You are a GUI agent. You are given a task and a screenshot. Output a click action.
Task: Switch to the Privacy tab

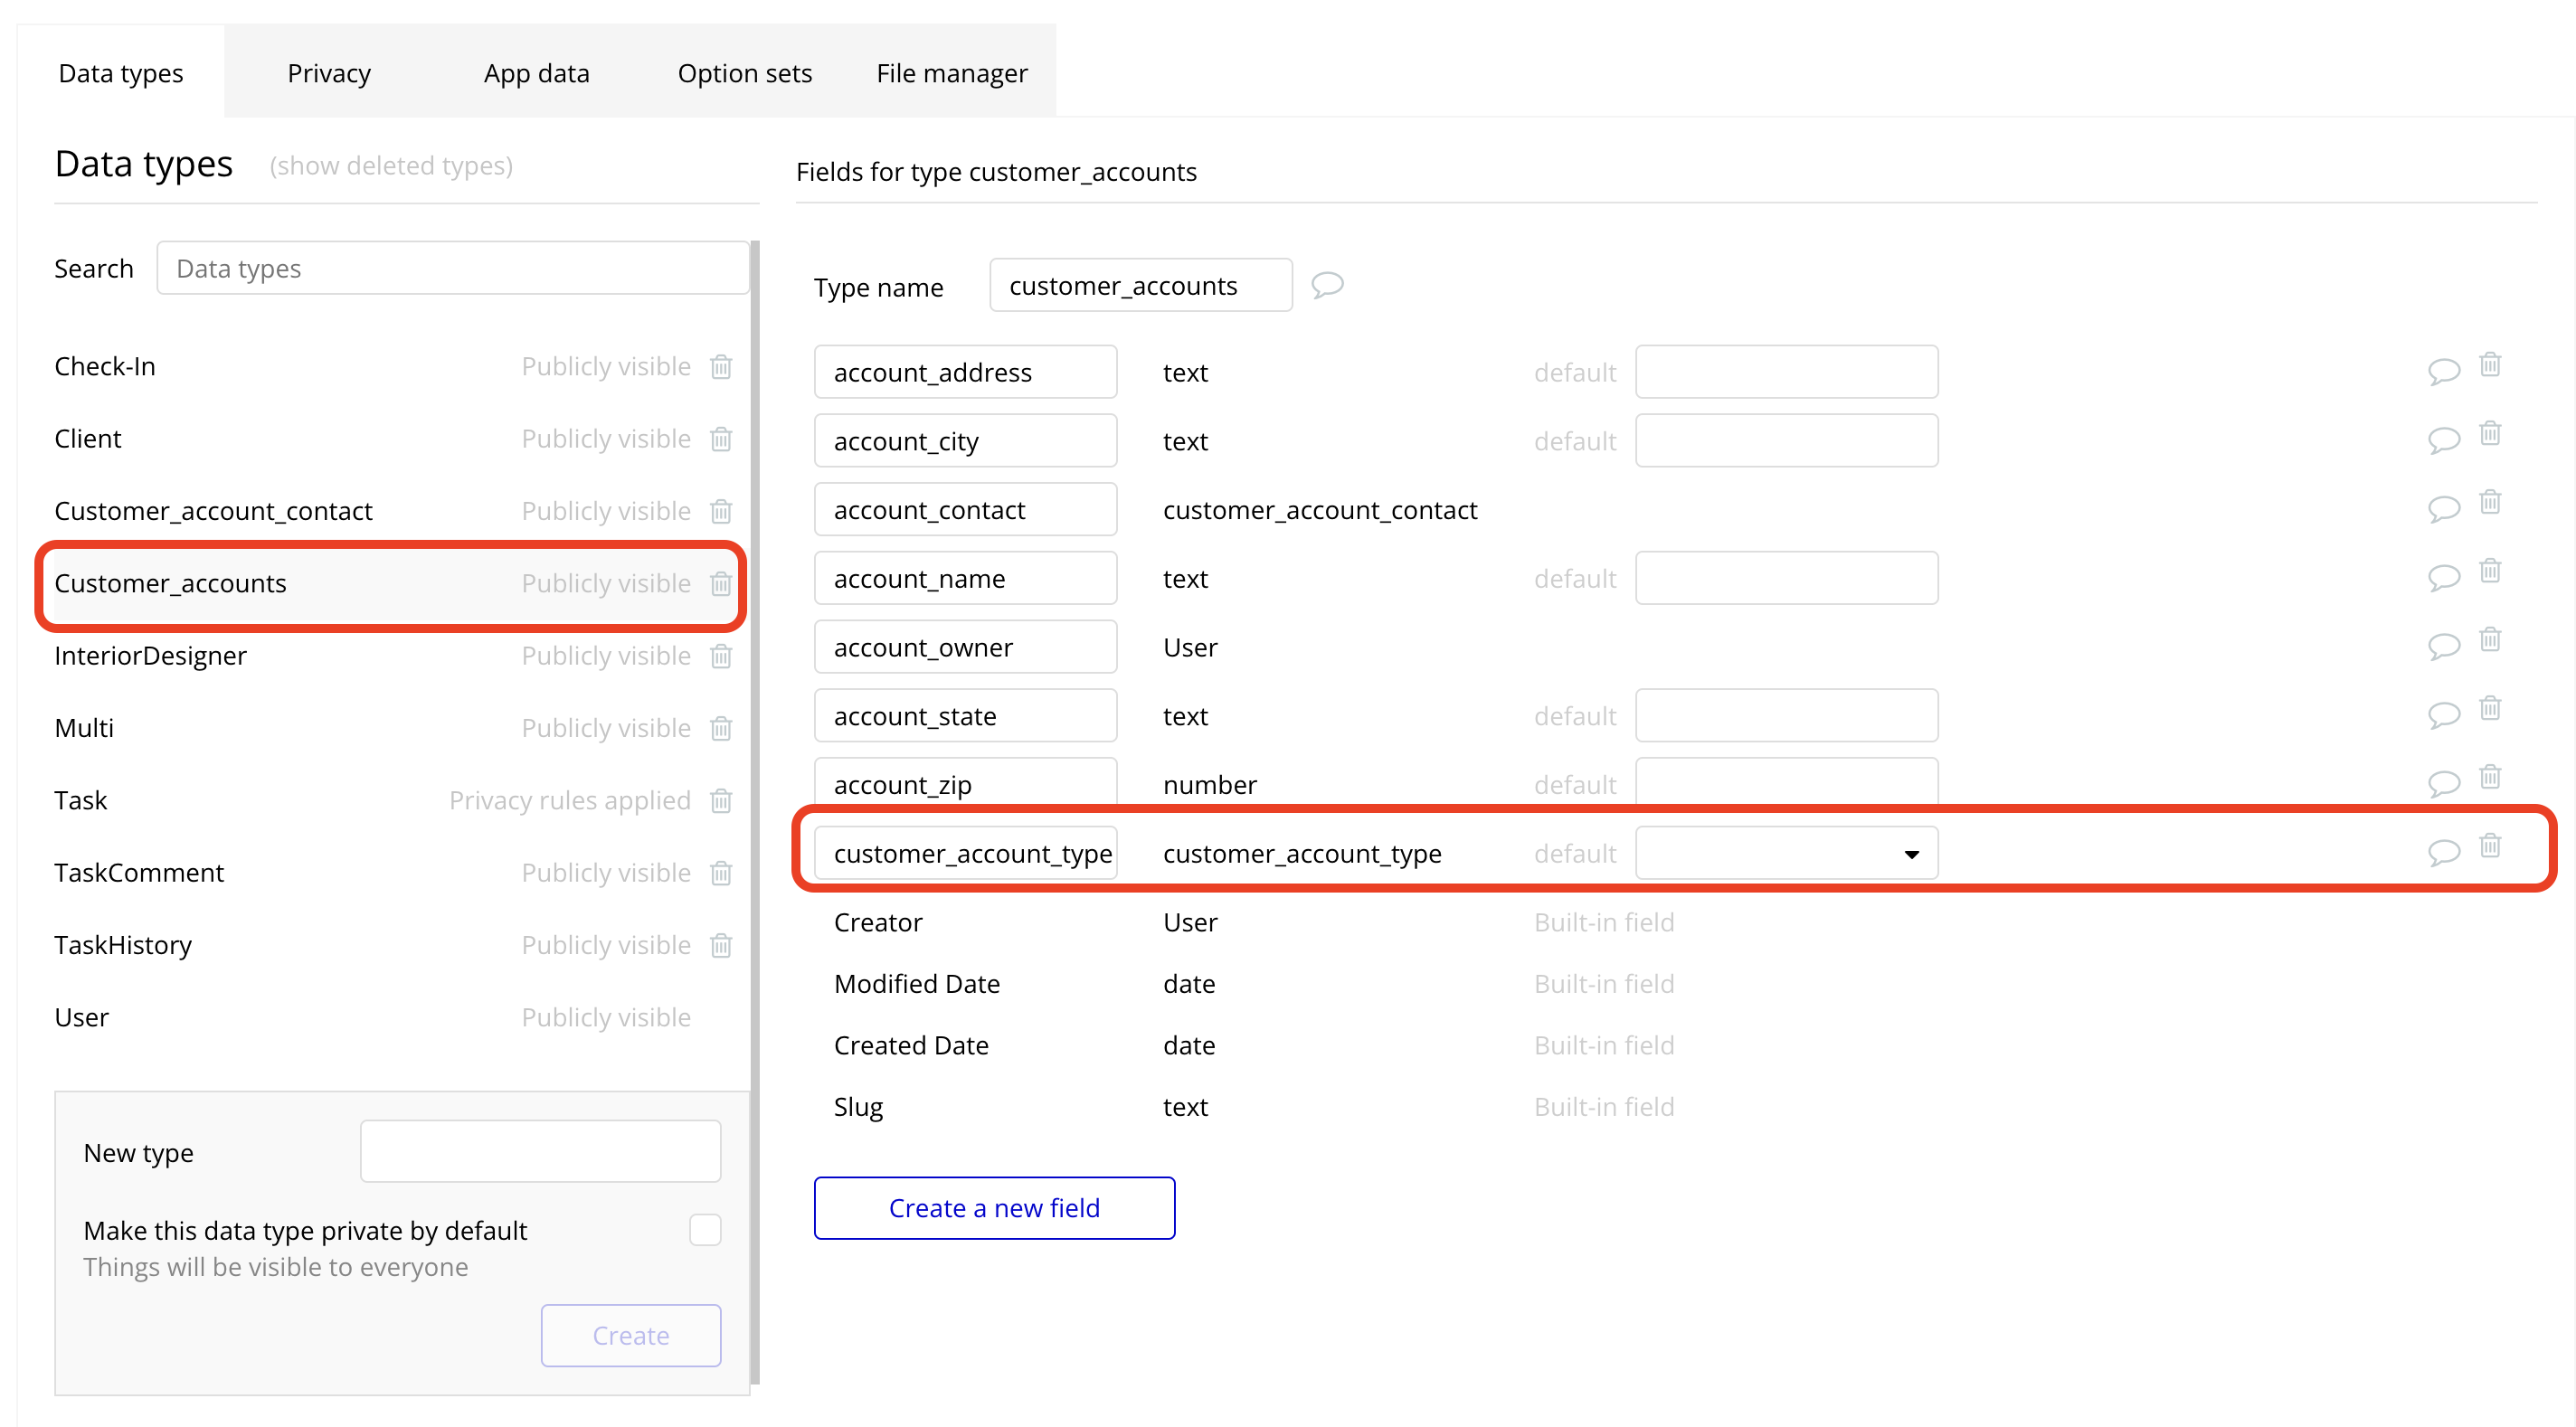(x=329, y=73)
